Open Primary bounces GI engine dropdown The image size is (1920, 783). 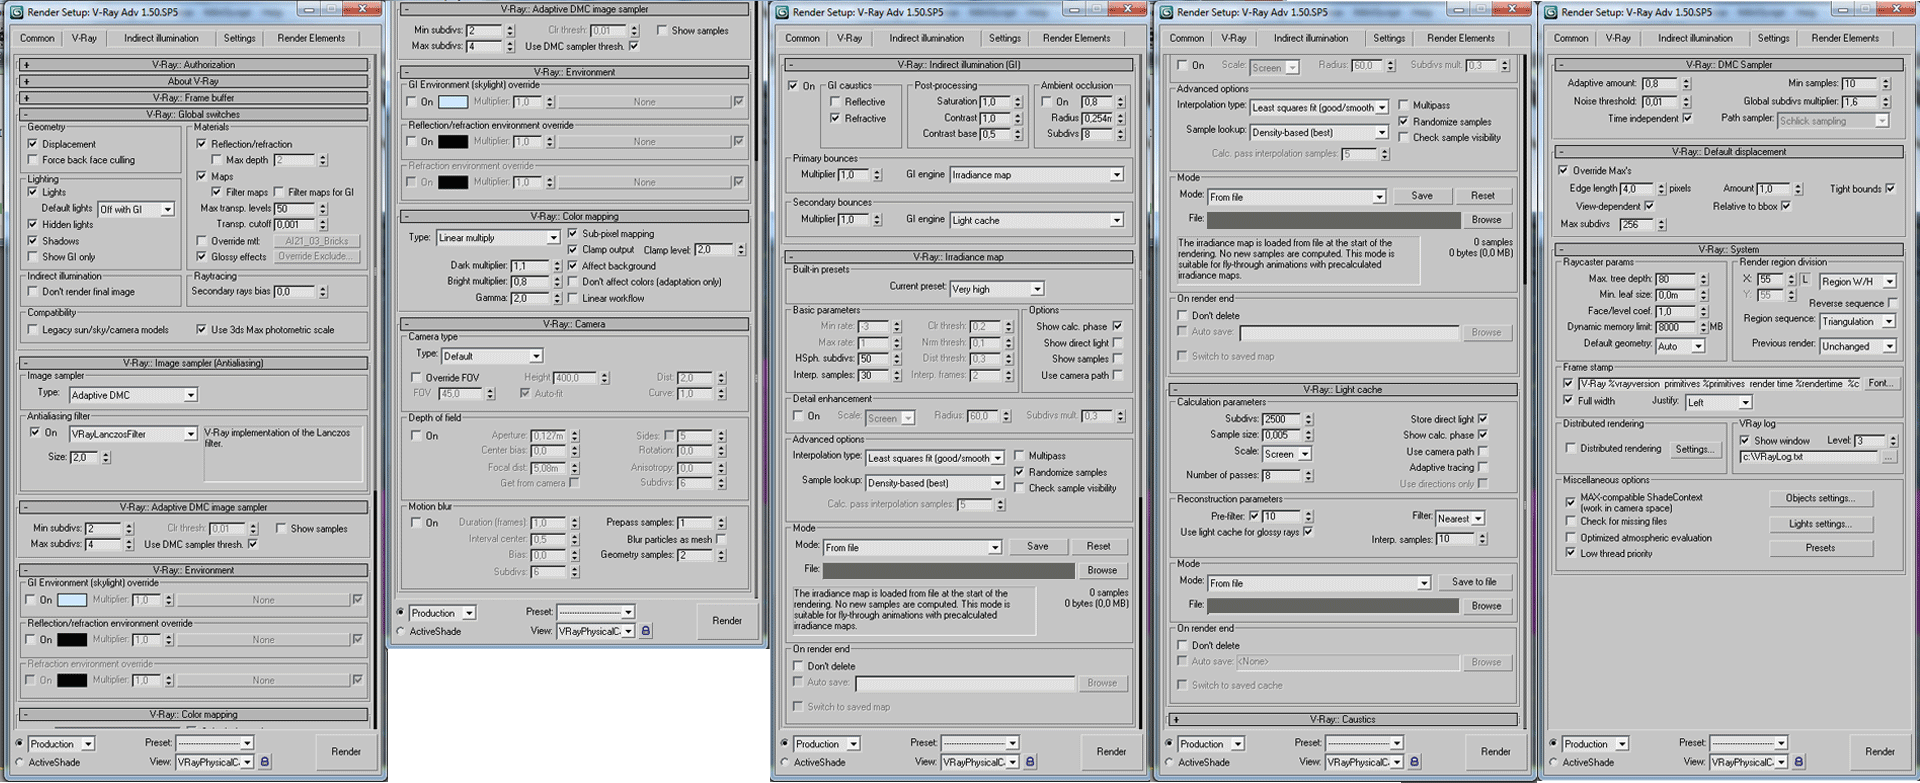click(1036, 175)
